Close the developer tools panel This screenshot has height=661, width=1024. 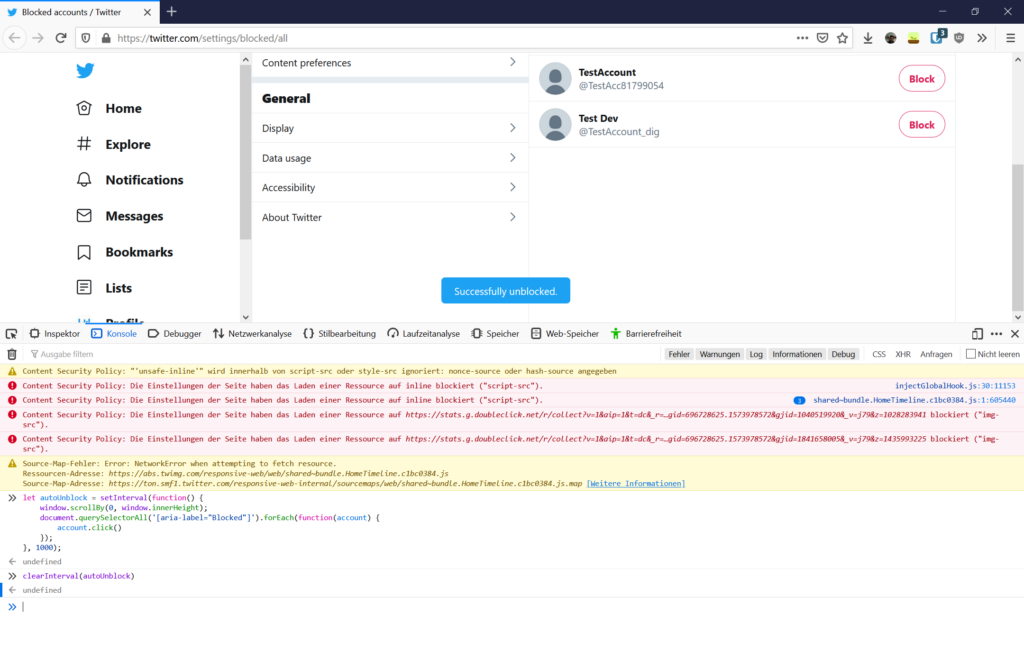(1015, 334)
